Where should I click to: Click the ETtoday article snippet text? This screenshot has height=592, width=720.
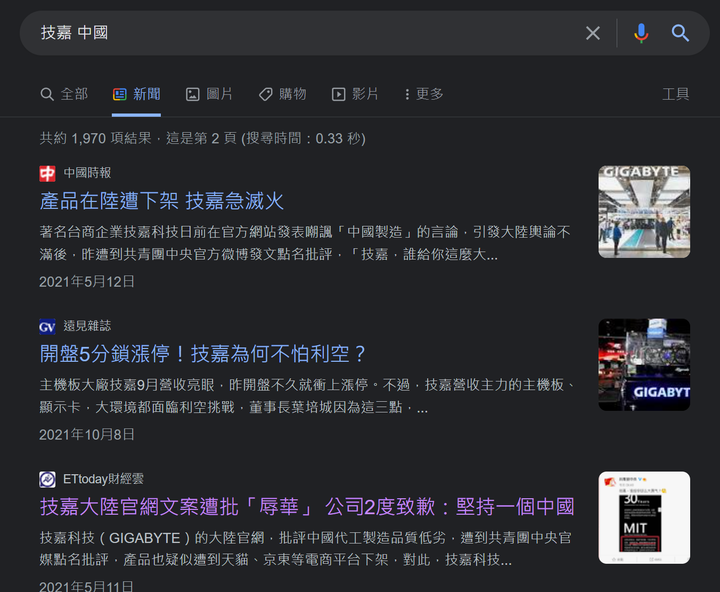pyautogui.click(x=305, y=549)
